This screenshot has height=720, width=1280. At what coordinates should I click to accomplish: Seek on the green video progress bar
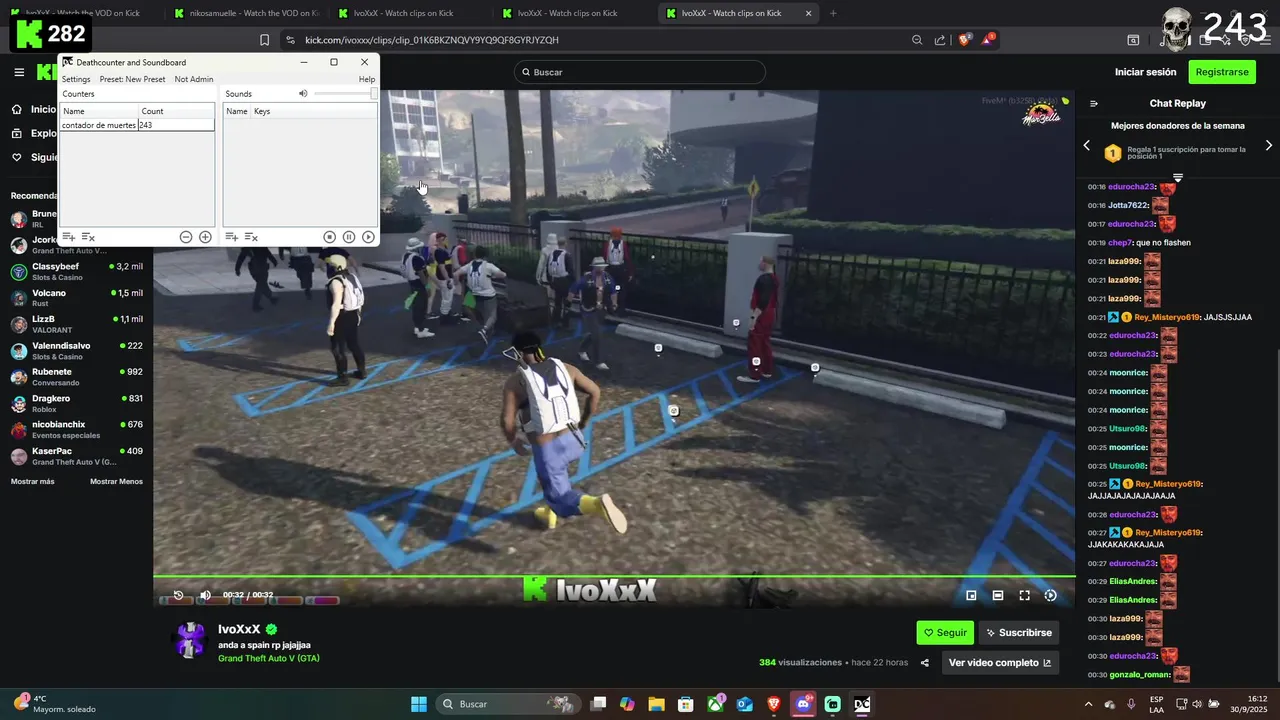pos(614,576)
